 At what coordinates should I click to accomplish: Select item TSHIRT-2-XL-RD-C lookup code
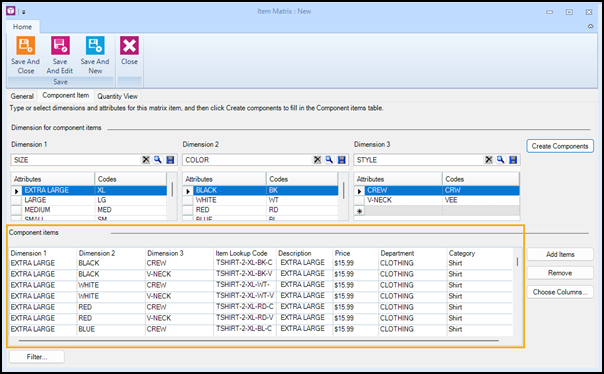click(244, 307)
